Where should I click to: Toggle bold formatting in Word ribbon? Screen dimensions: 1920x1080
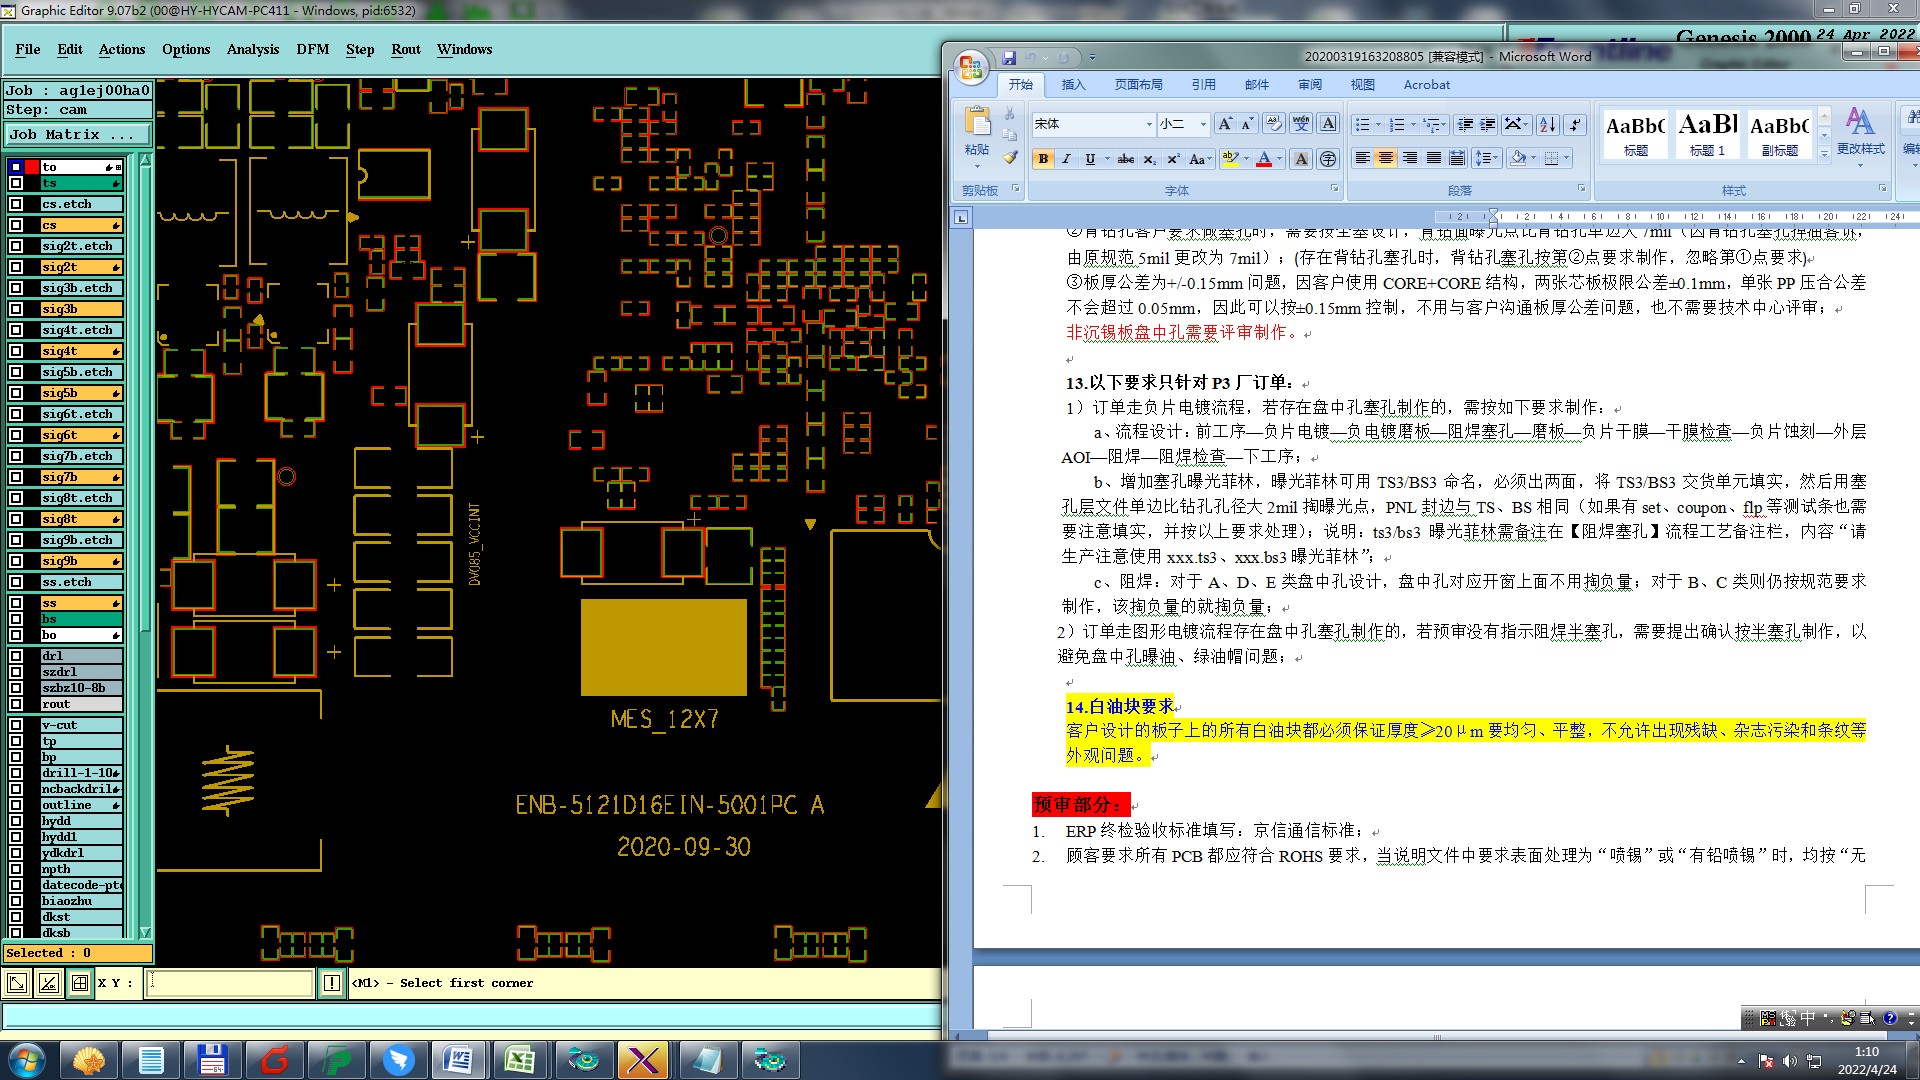point(1043,159)
